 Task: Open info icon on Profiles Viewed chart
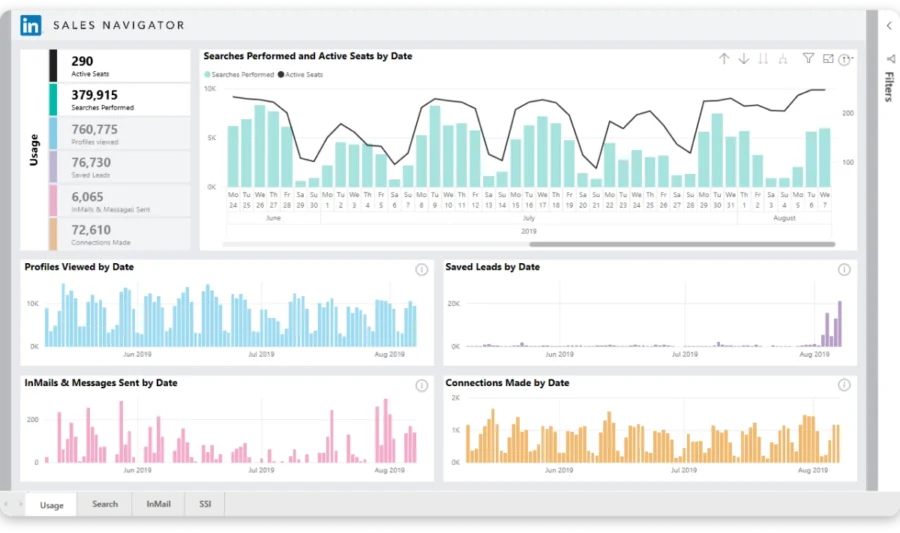[421, 270]
